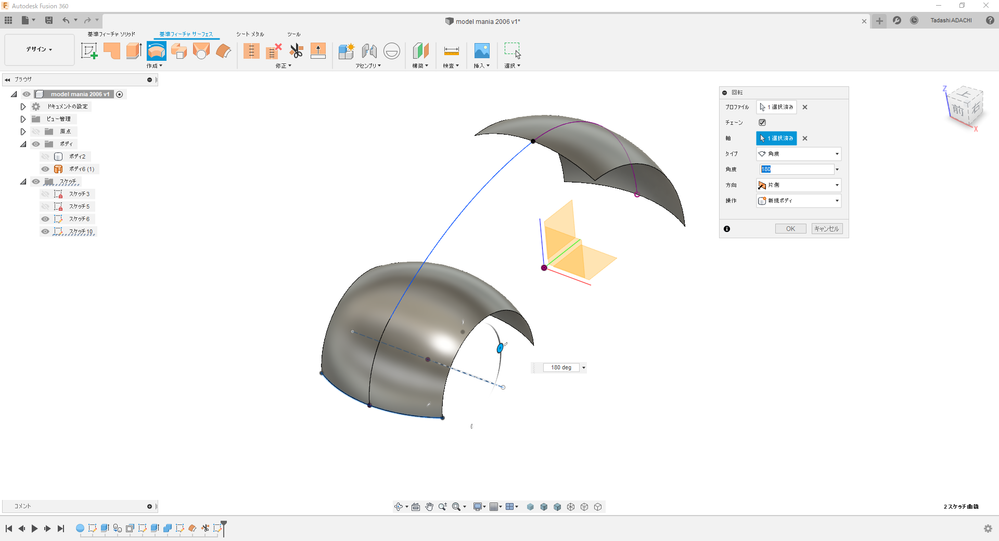Open the Design workspace dropdown

[39, 50]
